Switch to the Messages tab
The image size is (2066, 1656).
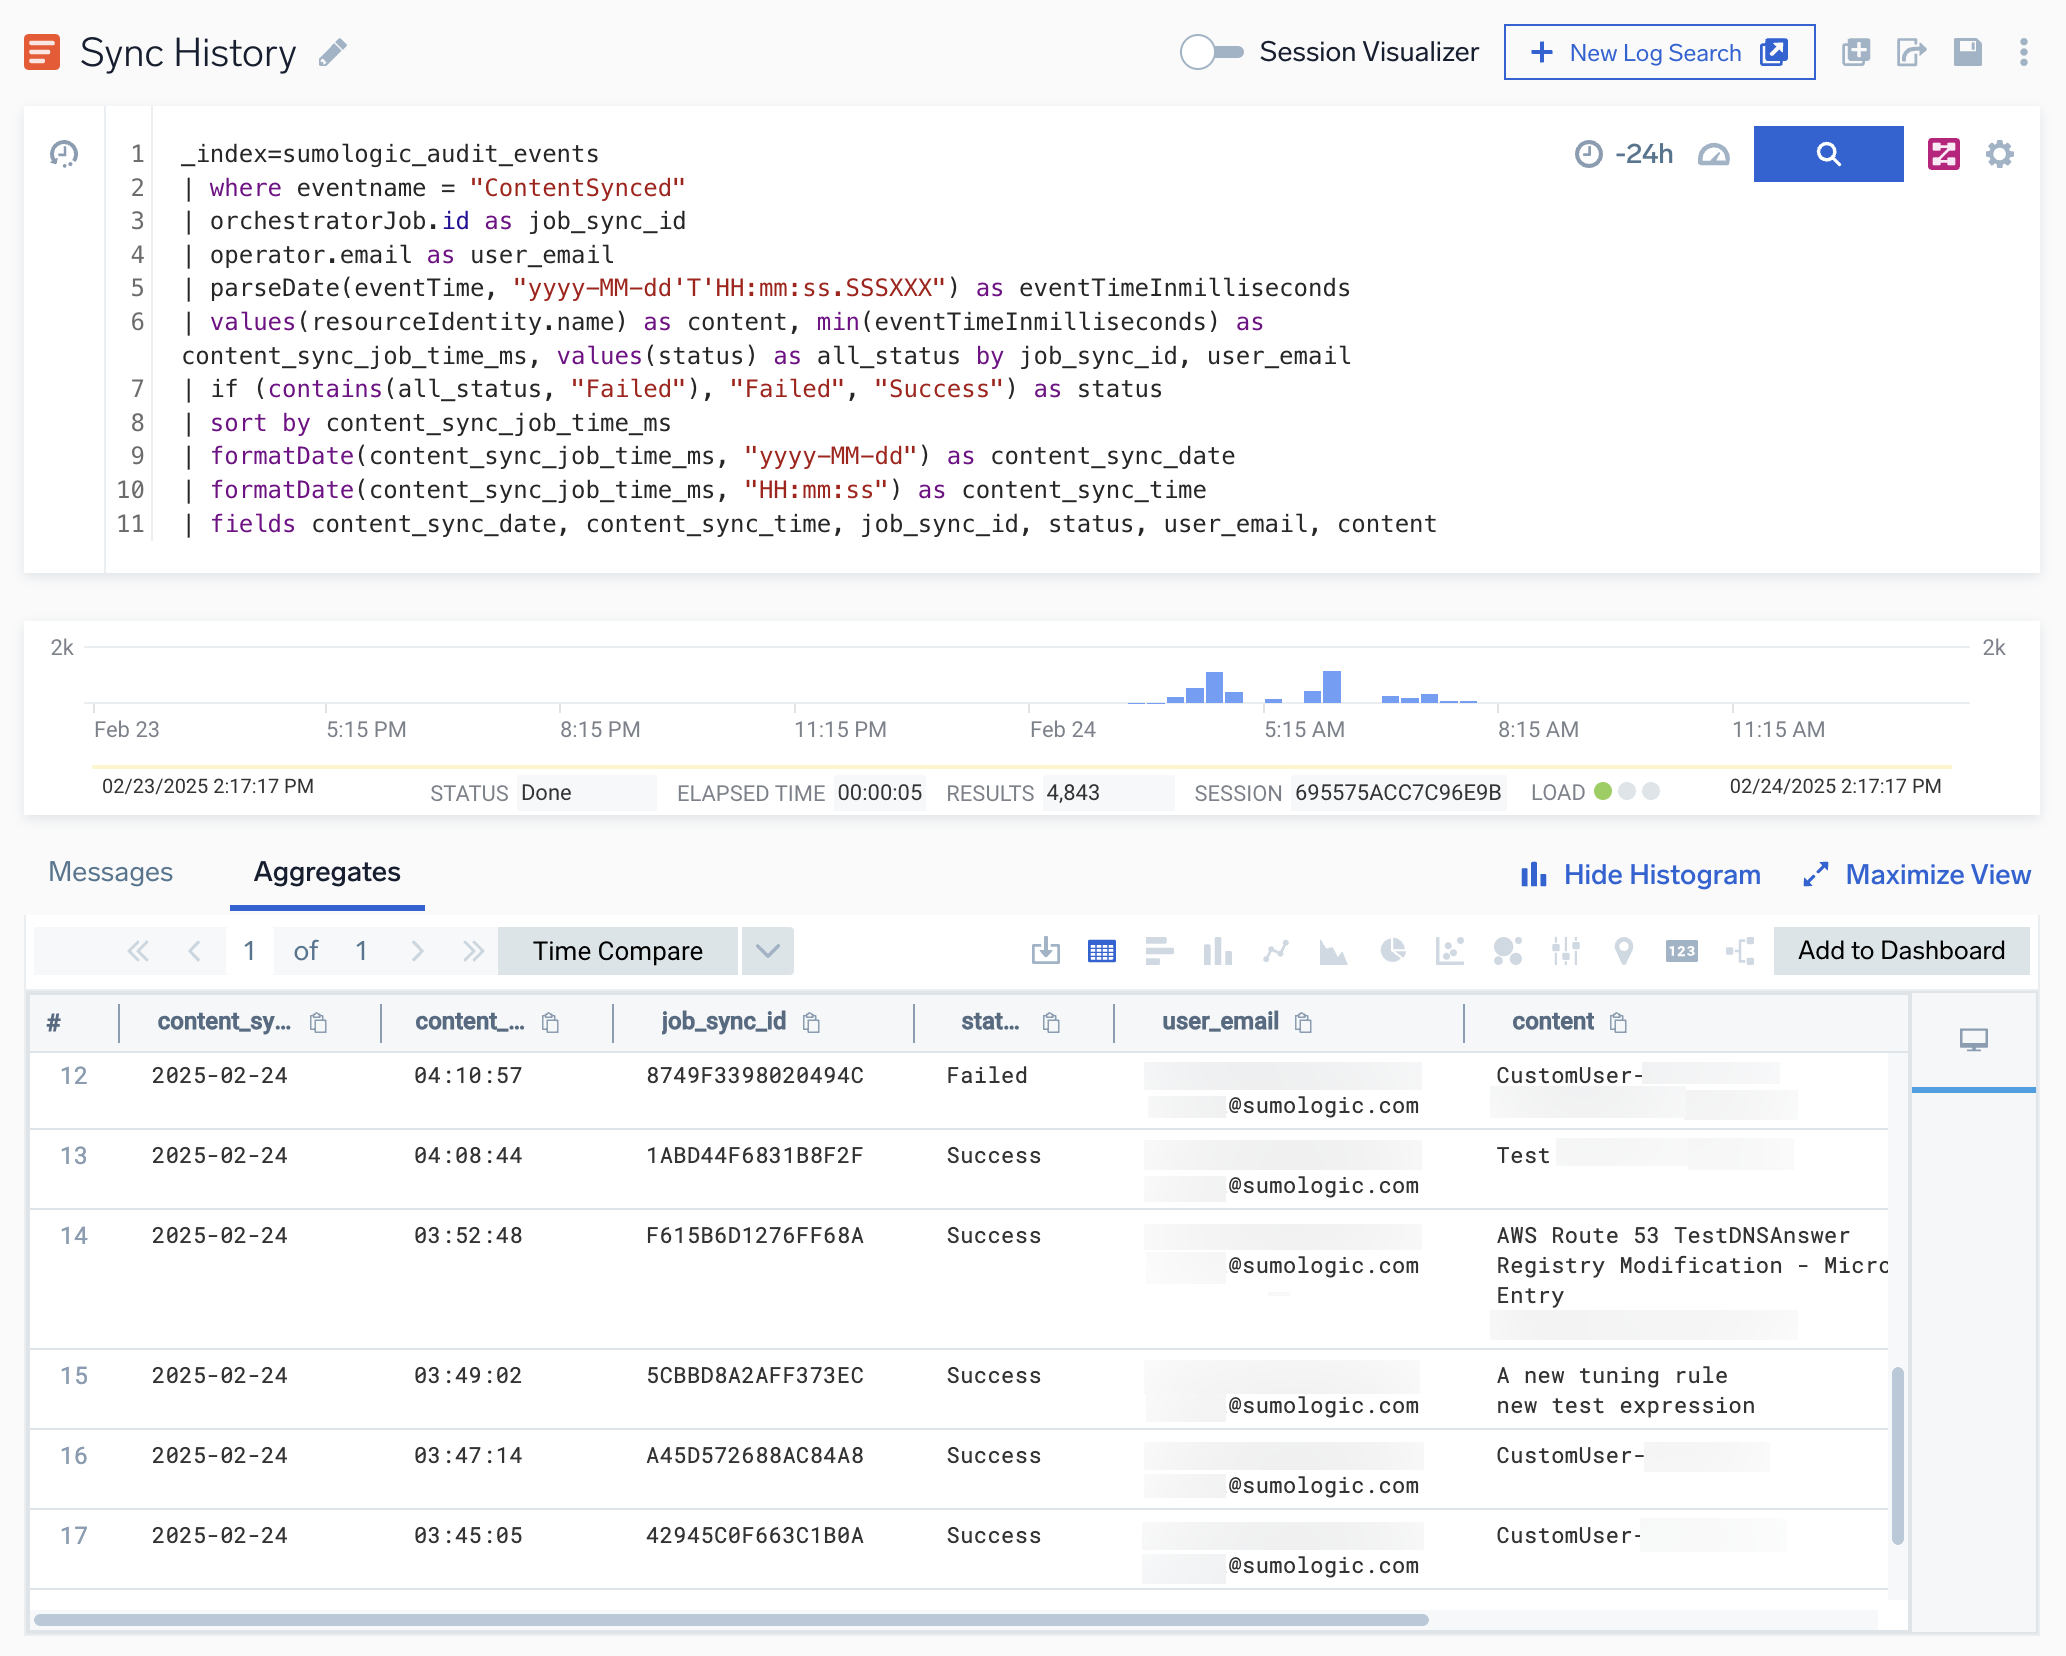(x=111, y=872)
